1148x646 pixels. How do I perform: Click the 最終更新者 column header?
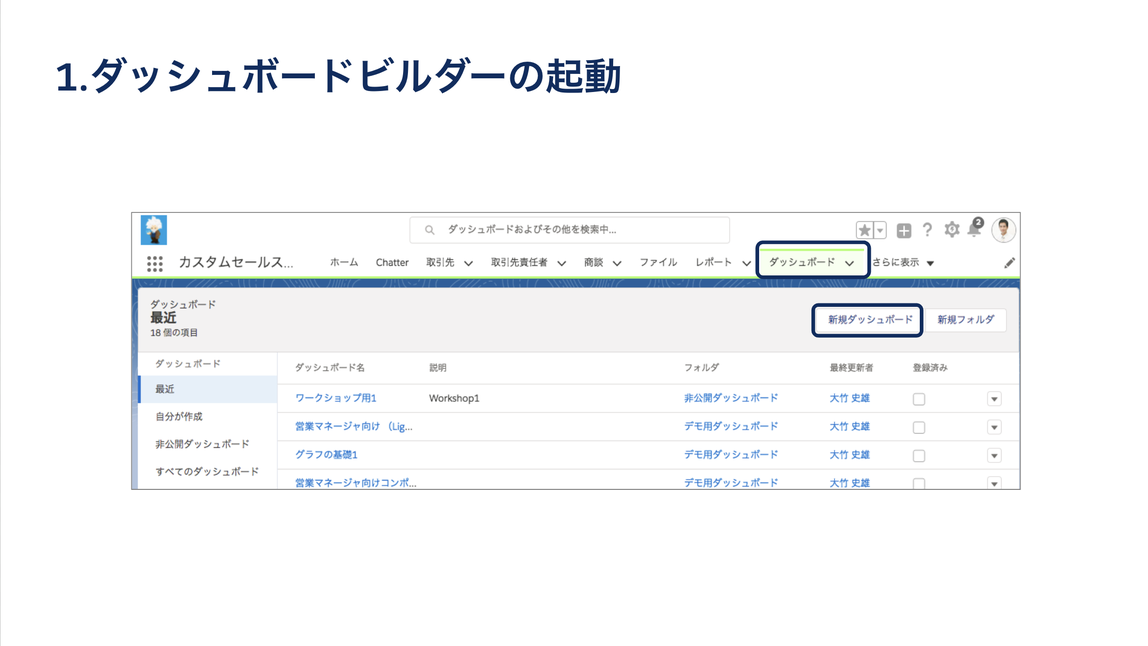tap(851, 368)
